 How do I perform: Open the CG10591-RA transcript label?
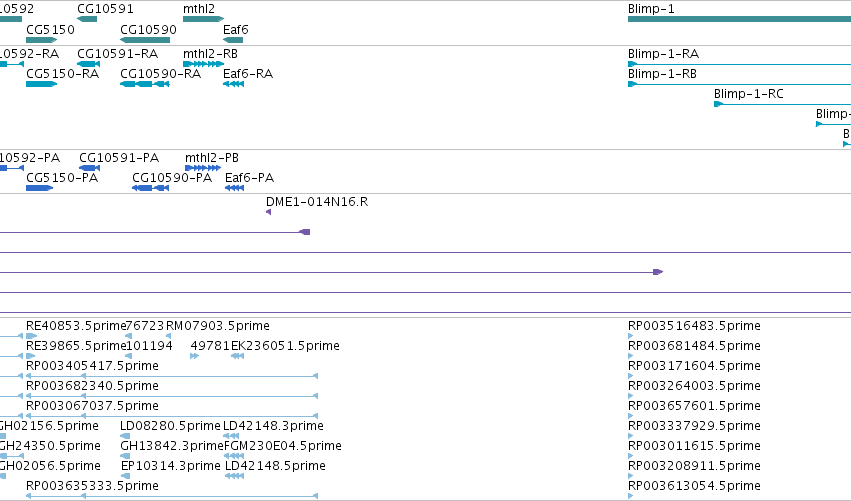[x=117, y=54]
